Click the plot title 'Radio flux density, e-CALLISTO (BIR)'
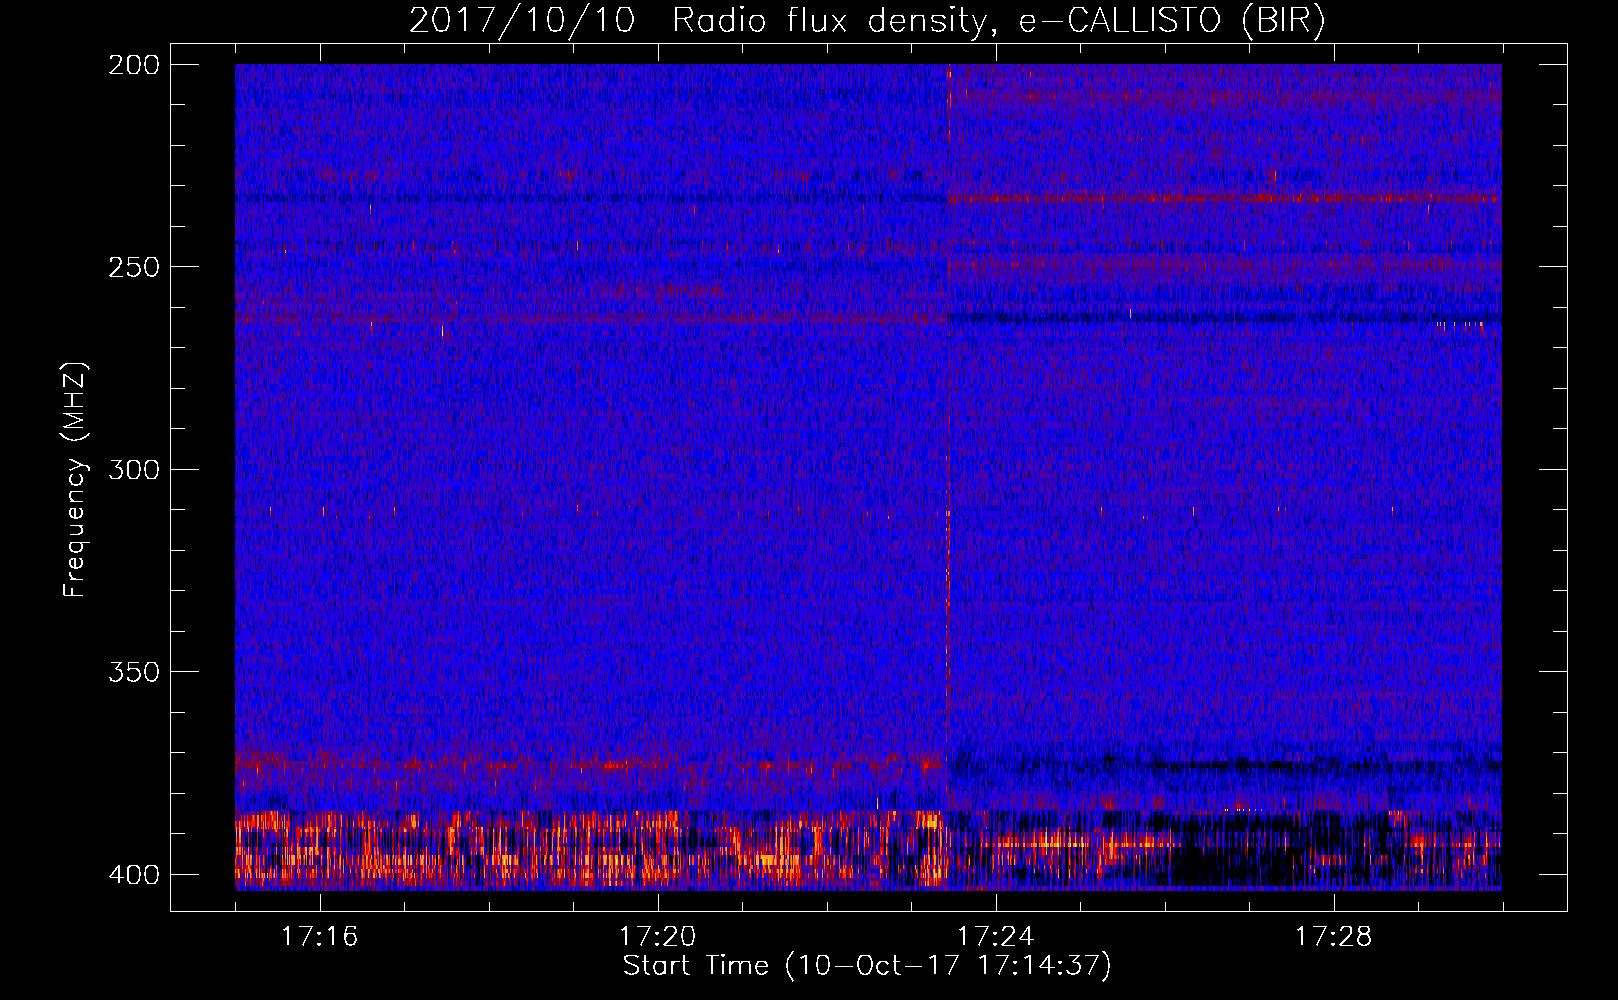The width and height of the screenshot is (1618, 1000). (x=998, y=20)
